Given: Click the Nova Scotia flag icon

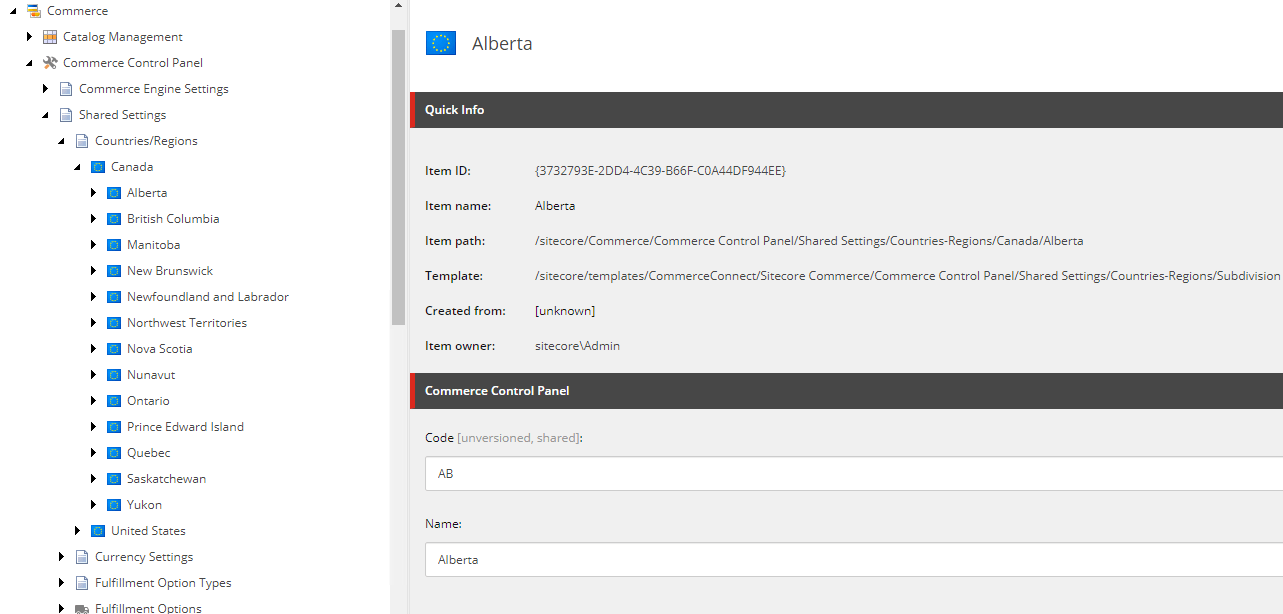Looking at the screenshot, I should [113, 349].
